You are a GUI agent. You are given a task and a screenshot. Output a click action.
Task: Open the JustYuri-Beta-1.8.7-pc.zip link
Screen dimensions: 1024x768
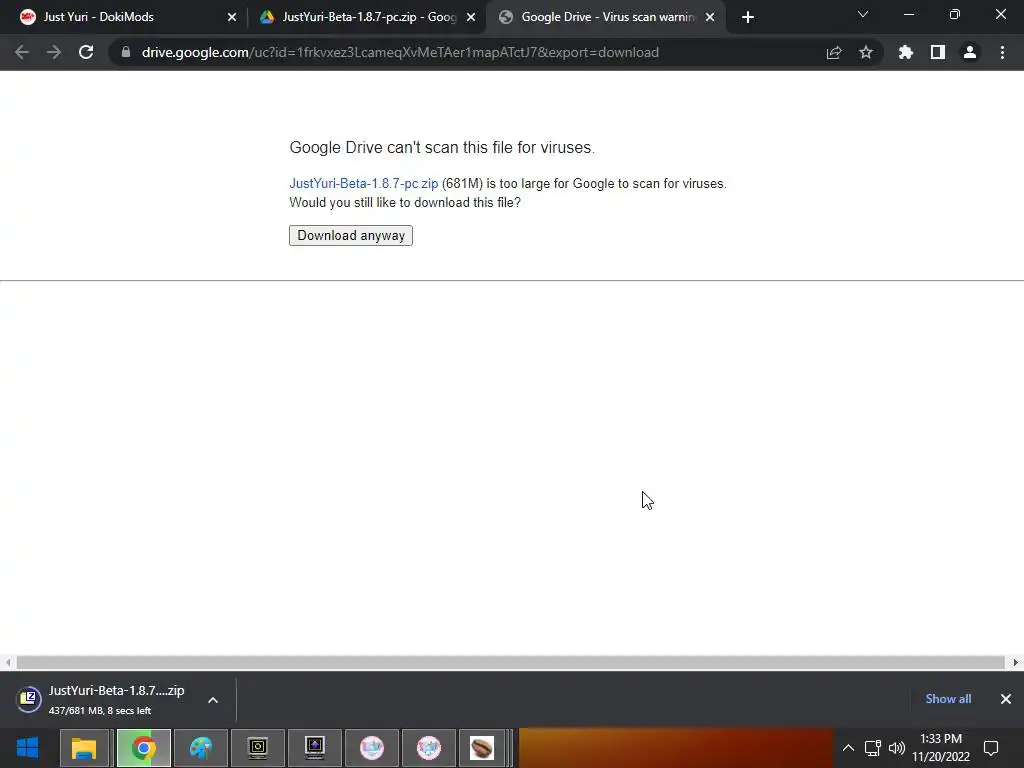coord(364,184)
